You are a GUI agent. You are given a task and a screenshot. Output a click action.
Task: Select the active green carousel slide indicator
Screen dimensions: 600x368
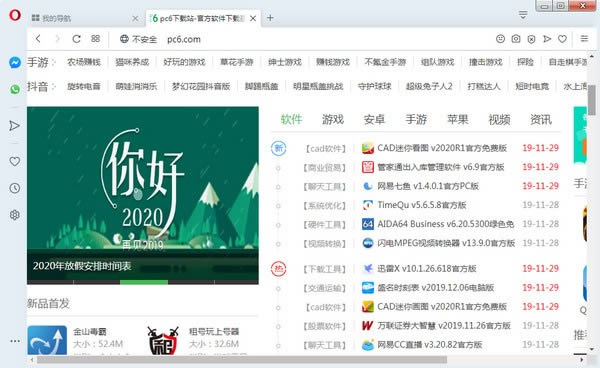click(144, 282)
